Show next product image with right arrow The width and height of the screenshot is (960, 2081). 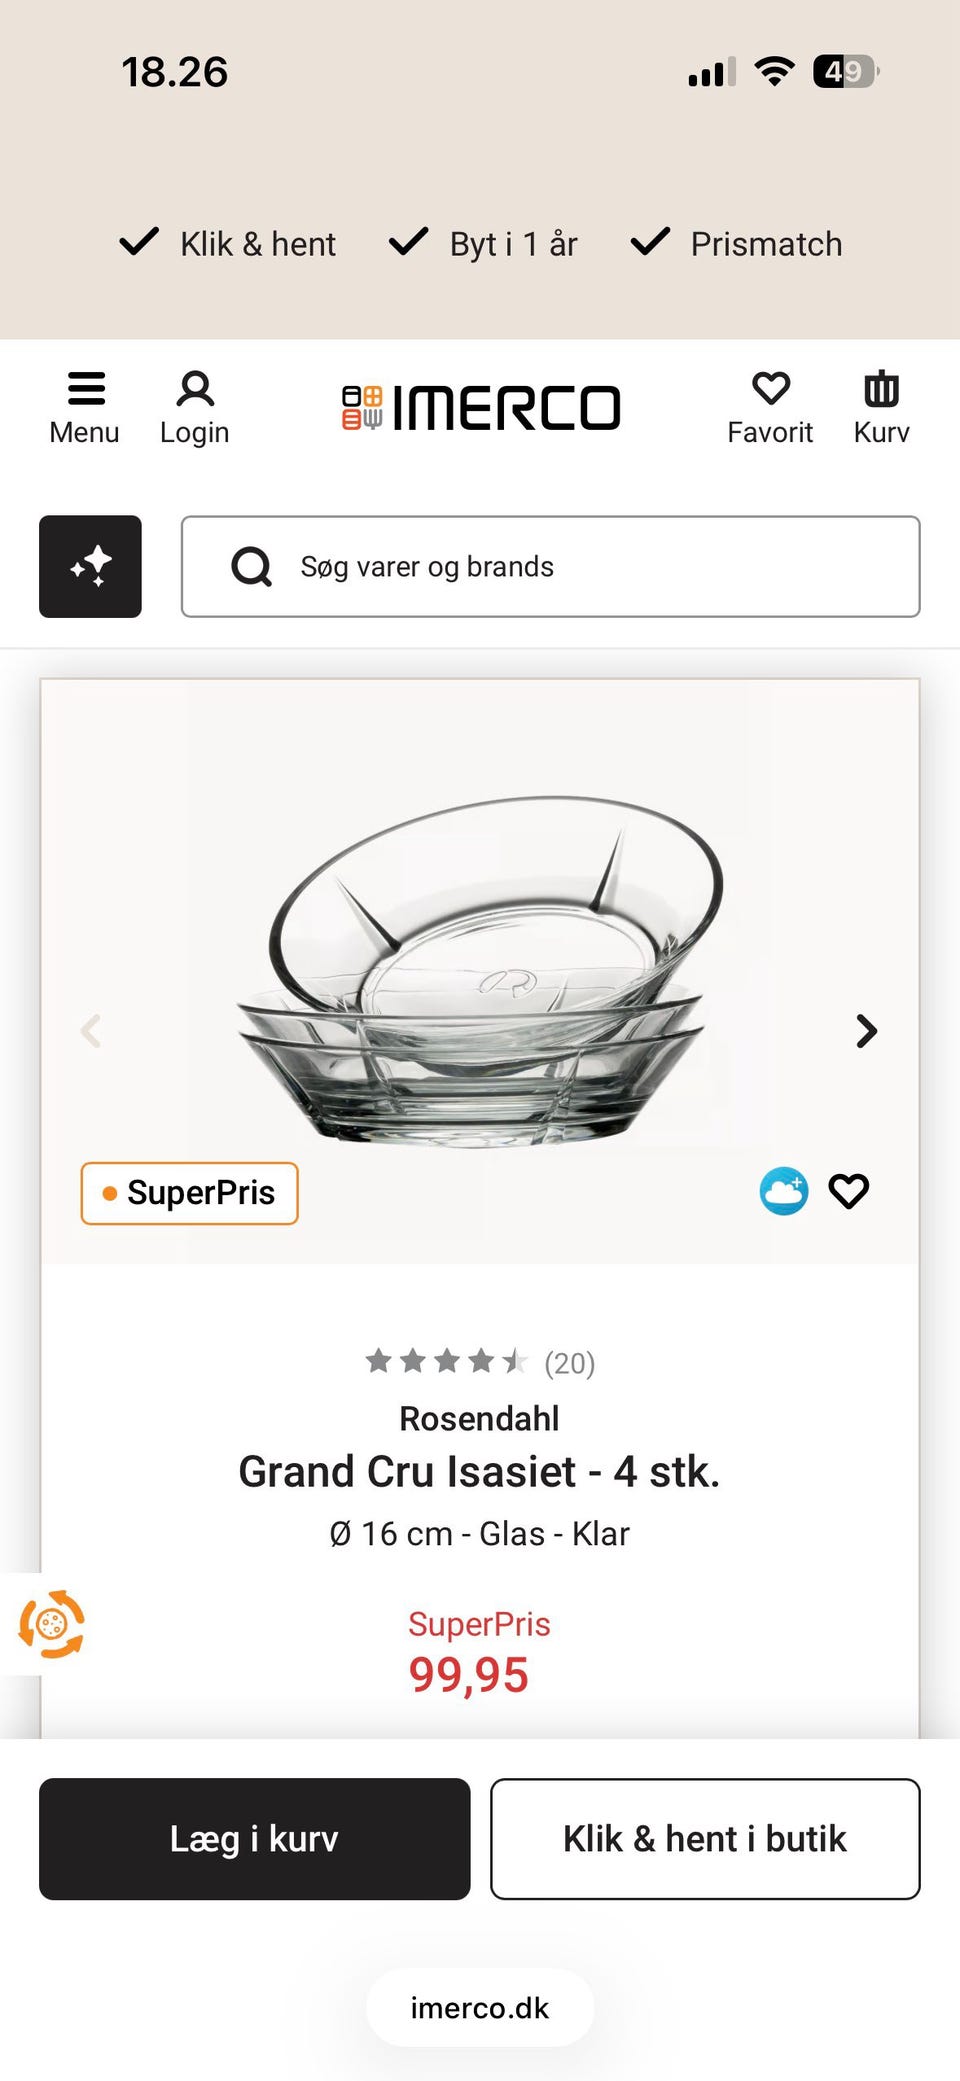point(866,1031)
